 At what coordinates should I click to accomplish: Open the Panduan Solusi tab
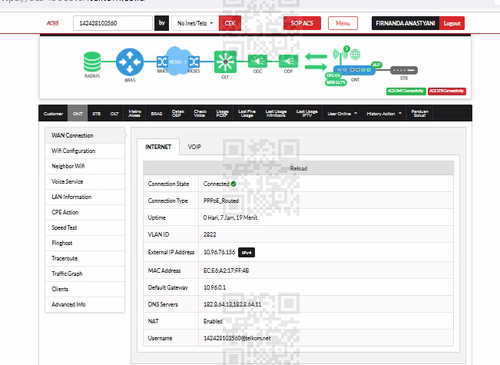click(419, 114)
